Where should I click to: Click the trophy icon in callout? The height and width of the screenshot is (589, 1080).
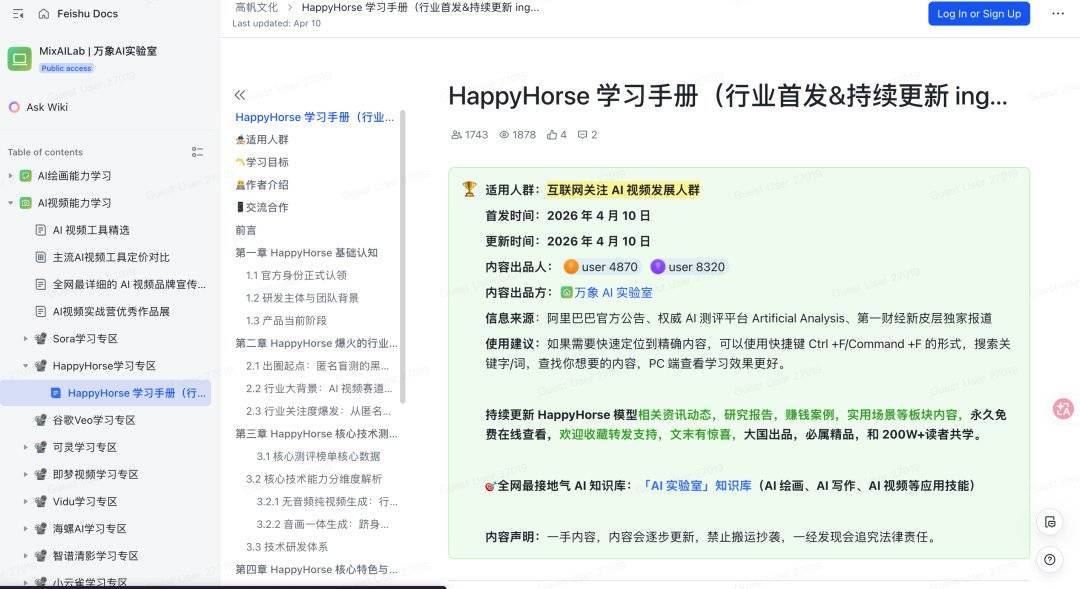pyautogui.click(x=469, y=189)
